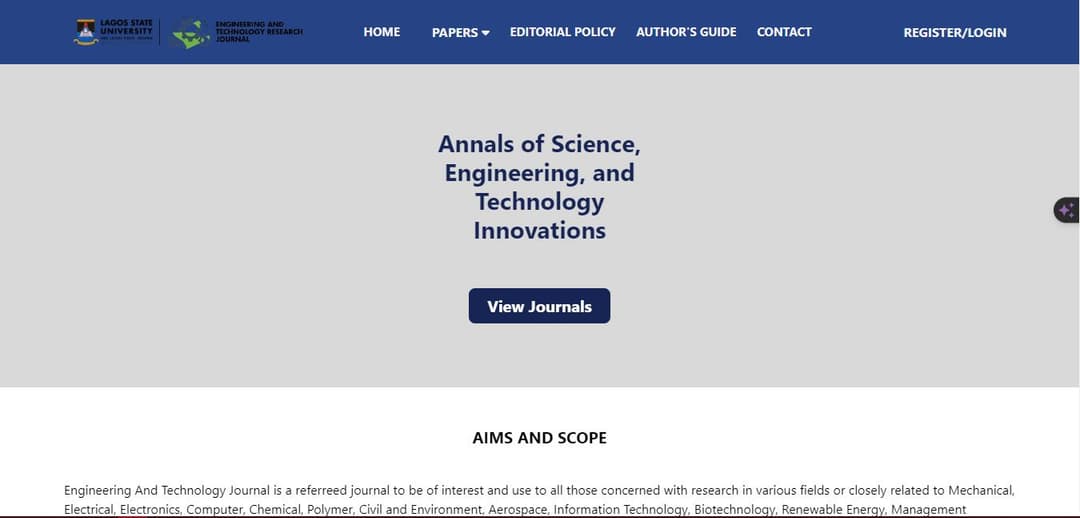Viewport: 1080px width, 518px height.
Task: Click the word 'Innovations' in the heading
Action: (x=539, y=230)
